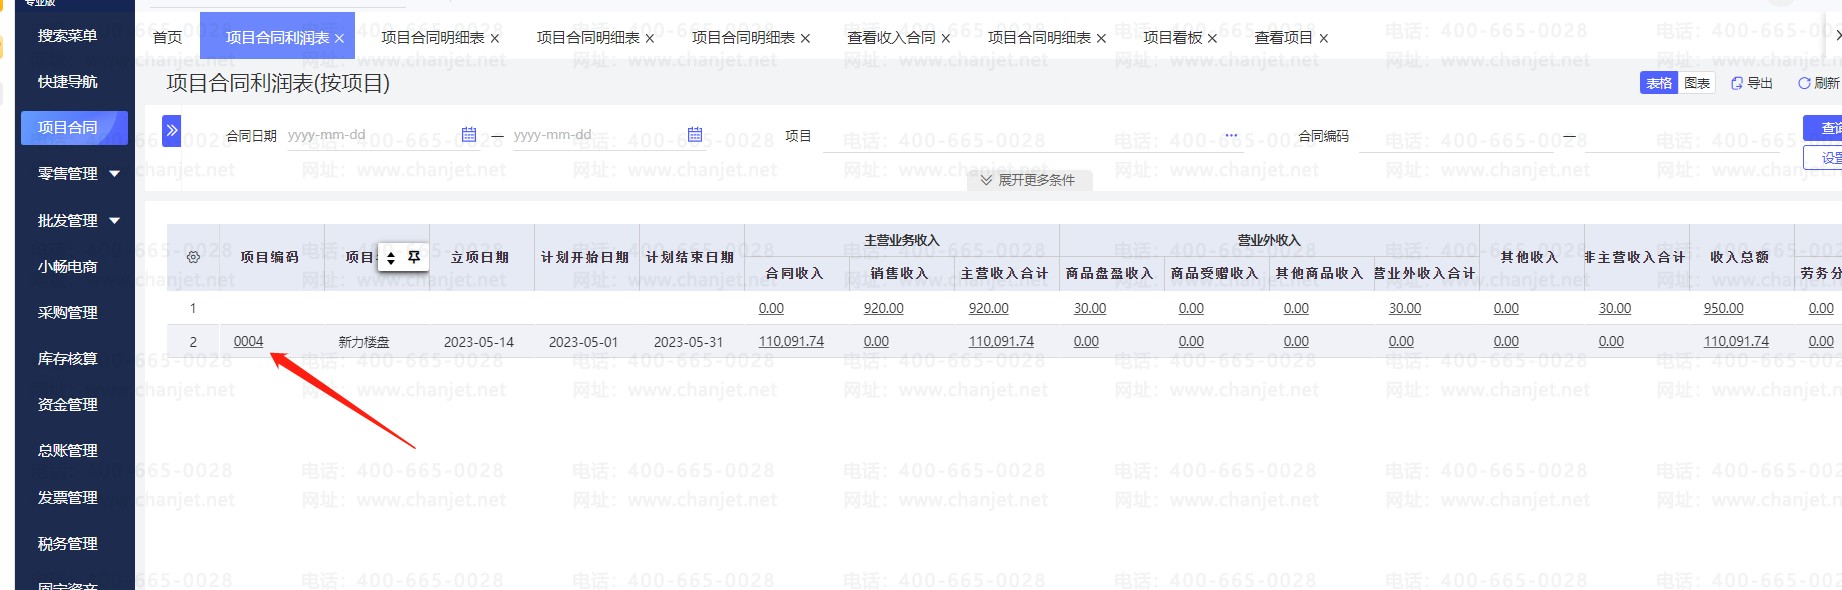Click the 2023-05-14 立项日期 cell
This screenshot has height=590, width=1842.
pyautogui.click(x=479, y=342)
